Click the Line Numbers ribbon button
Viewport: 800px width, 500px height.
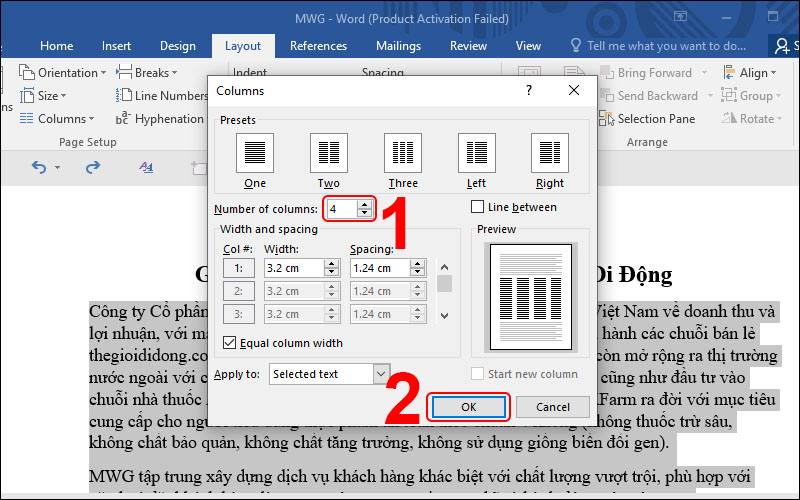162,95
